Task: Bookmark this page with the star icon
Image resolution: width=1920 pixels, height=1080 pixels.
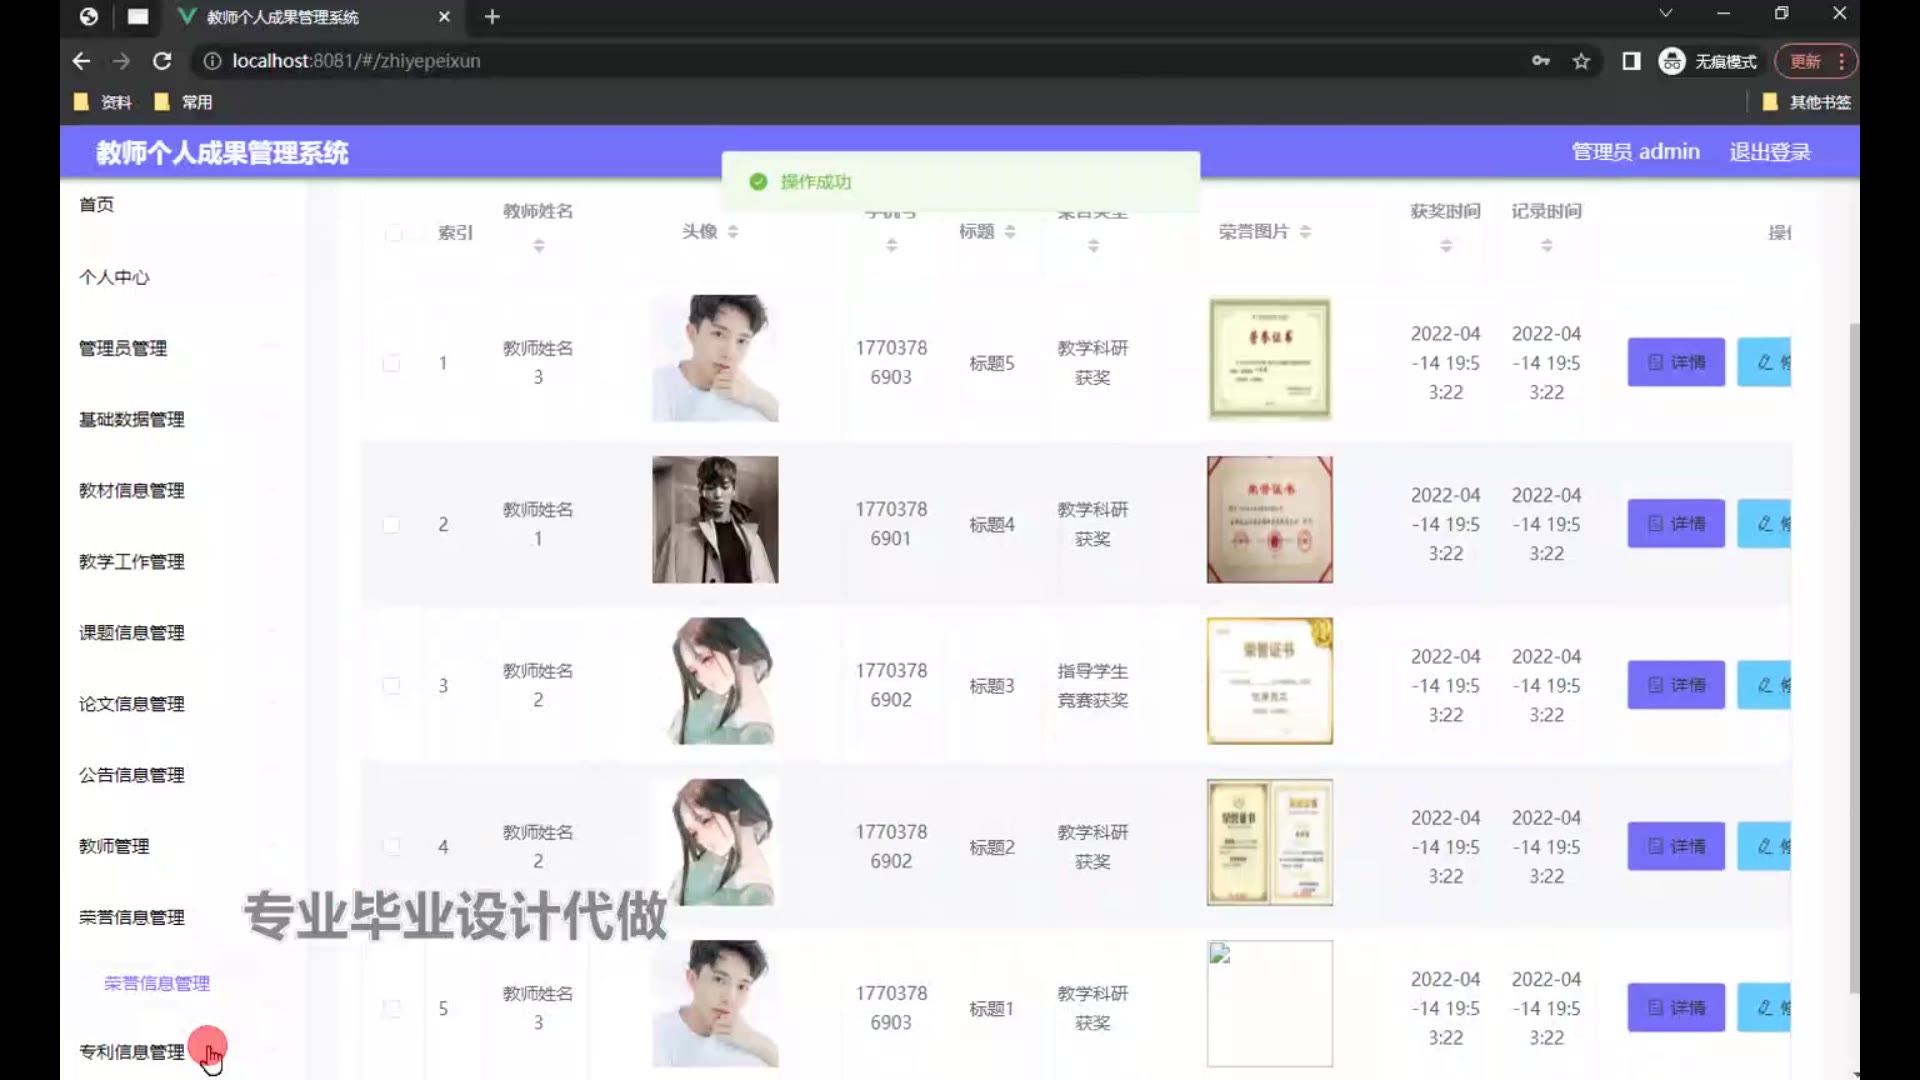Action: [x=1581, y=61]
